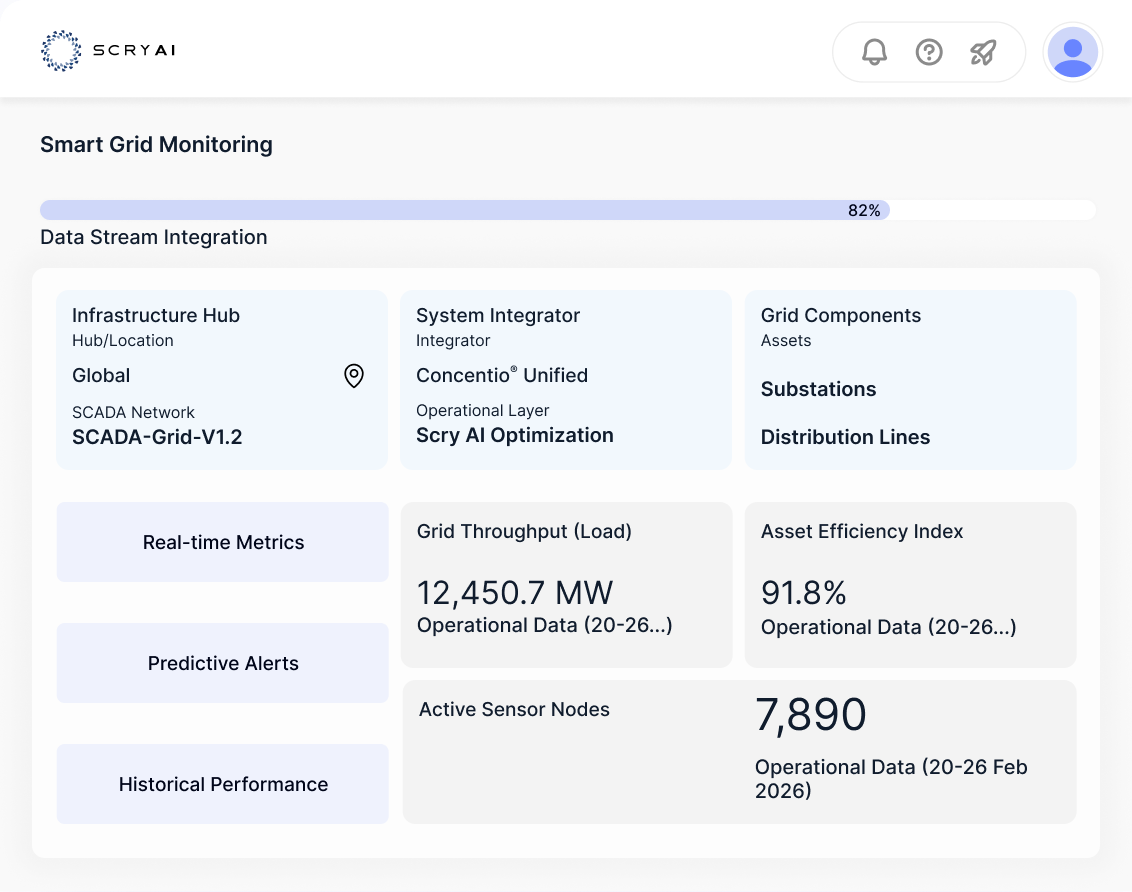Switch to Predictive Alerts
1132x892 pixels.
(223, 663)
